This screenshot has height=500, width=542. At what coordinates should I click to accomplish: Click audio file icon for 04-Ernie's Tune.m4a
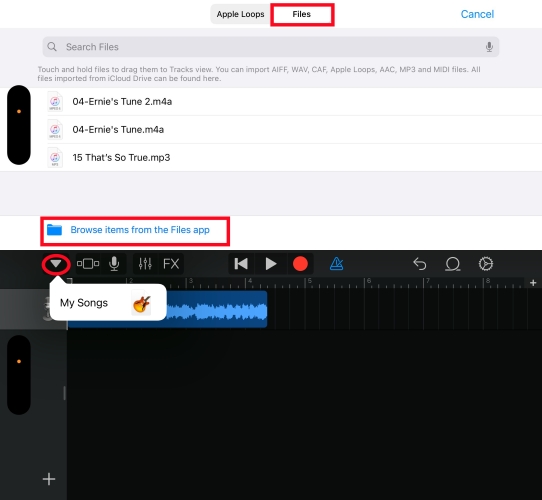[55, 130]
